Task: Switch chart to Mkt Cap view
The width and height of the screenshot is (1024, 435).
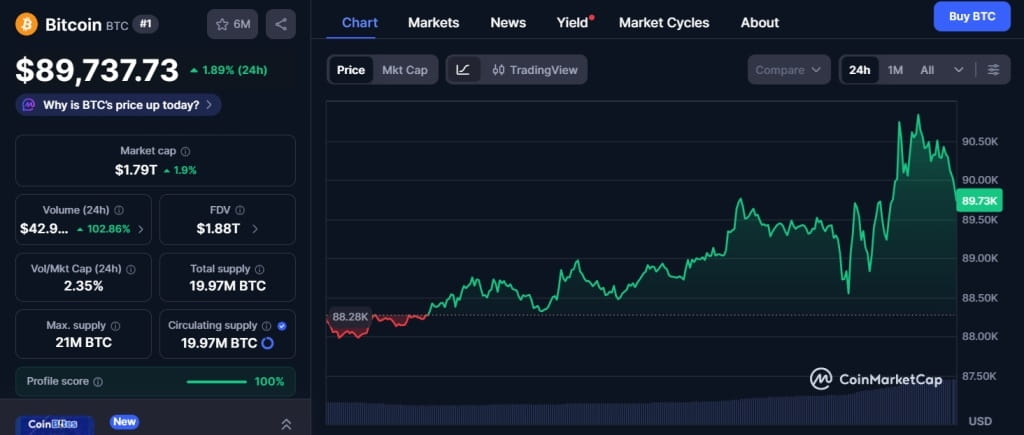Action: click(405, 70)
